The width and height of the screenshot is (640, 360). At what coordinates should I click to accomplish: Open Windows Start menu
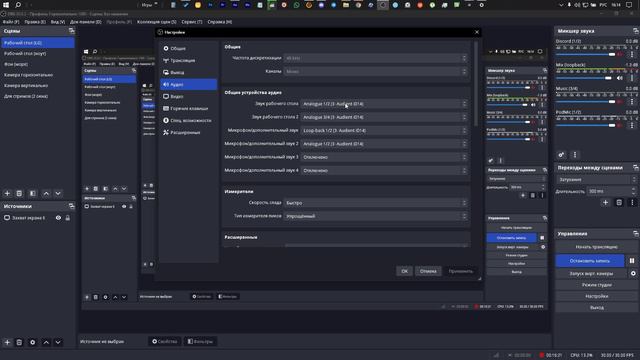[x=6, y=5]
